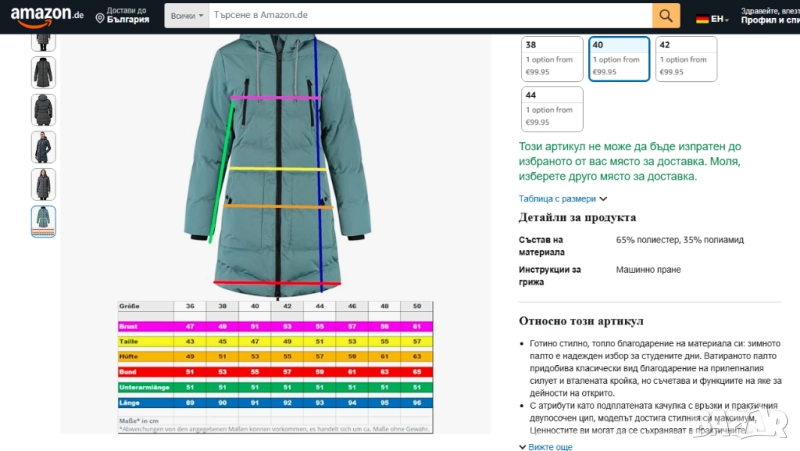The image size is (800, 451).
Task: Click the third thumbnail showing black coat
Action: click(43, 110)
